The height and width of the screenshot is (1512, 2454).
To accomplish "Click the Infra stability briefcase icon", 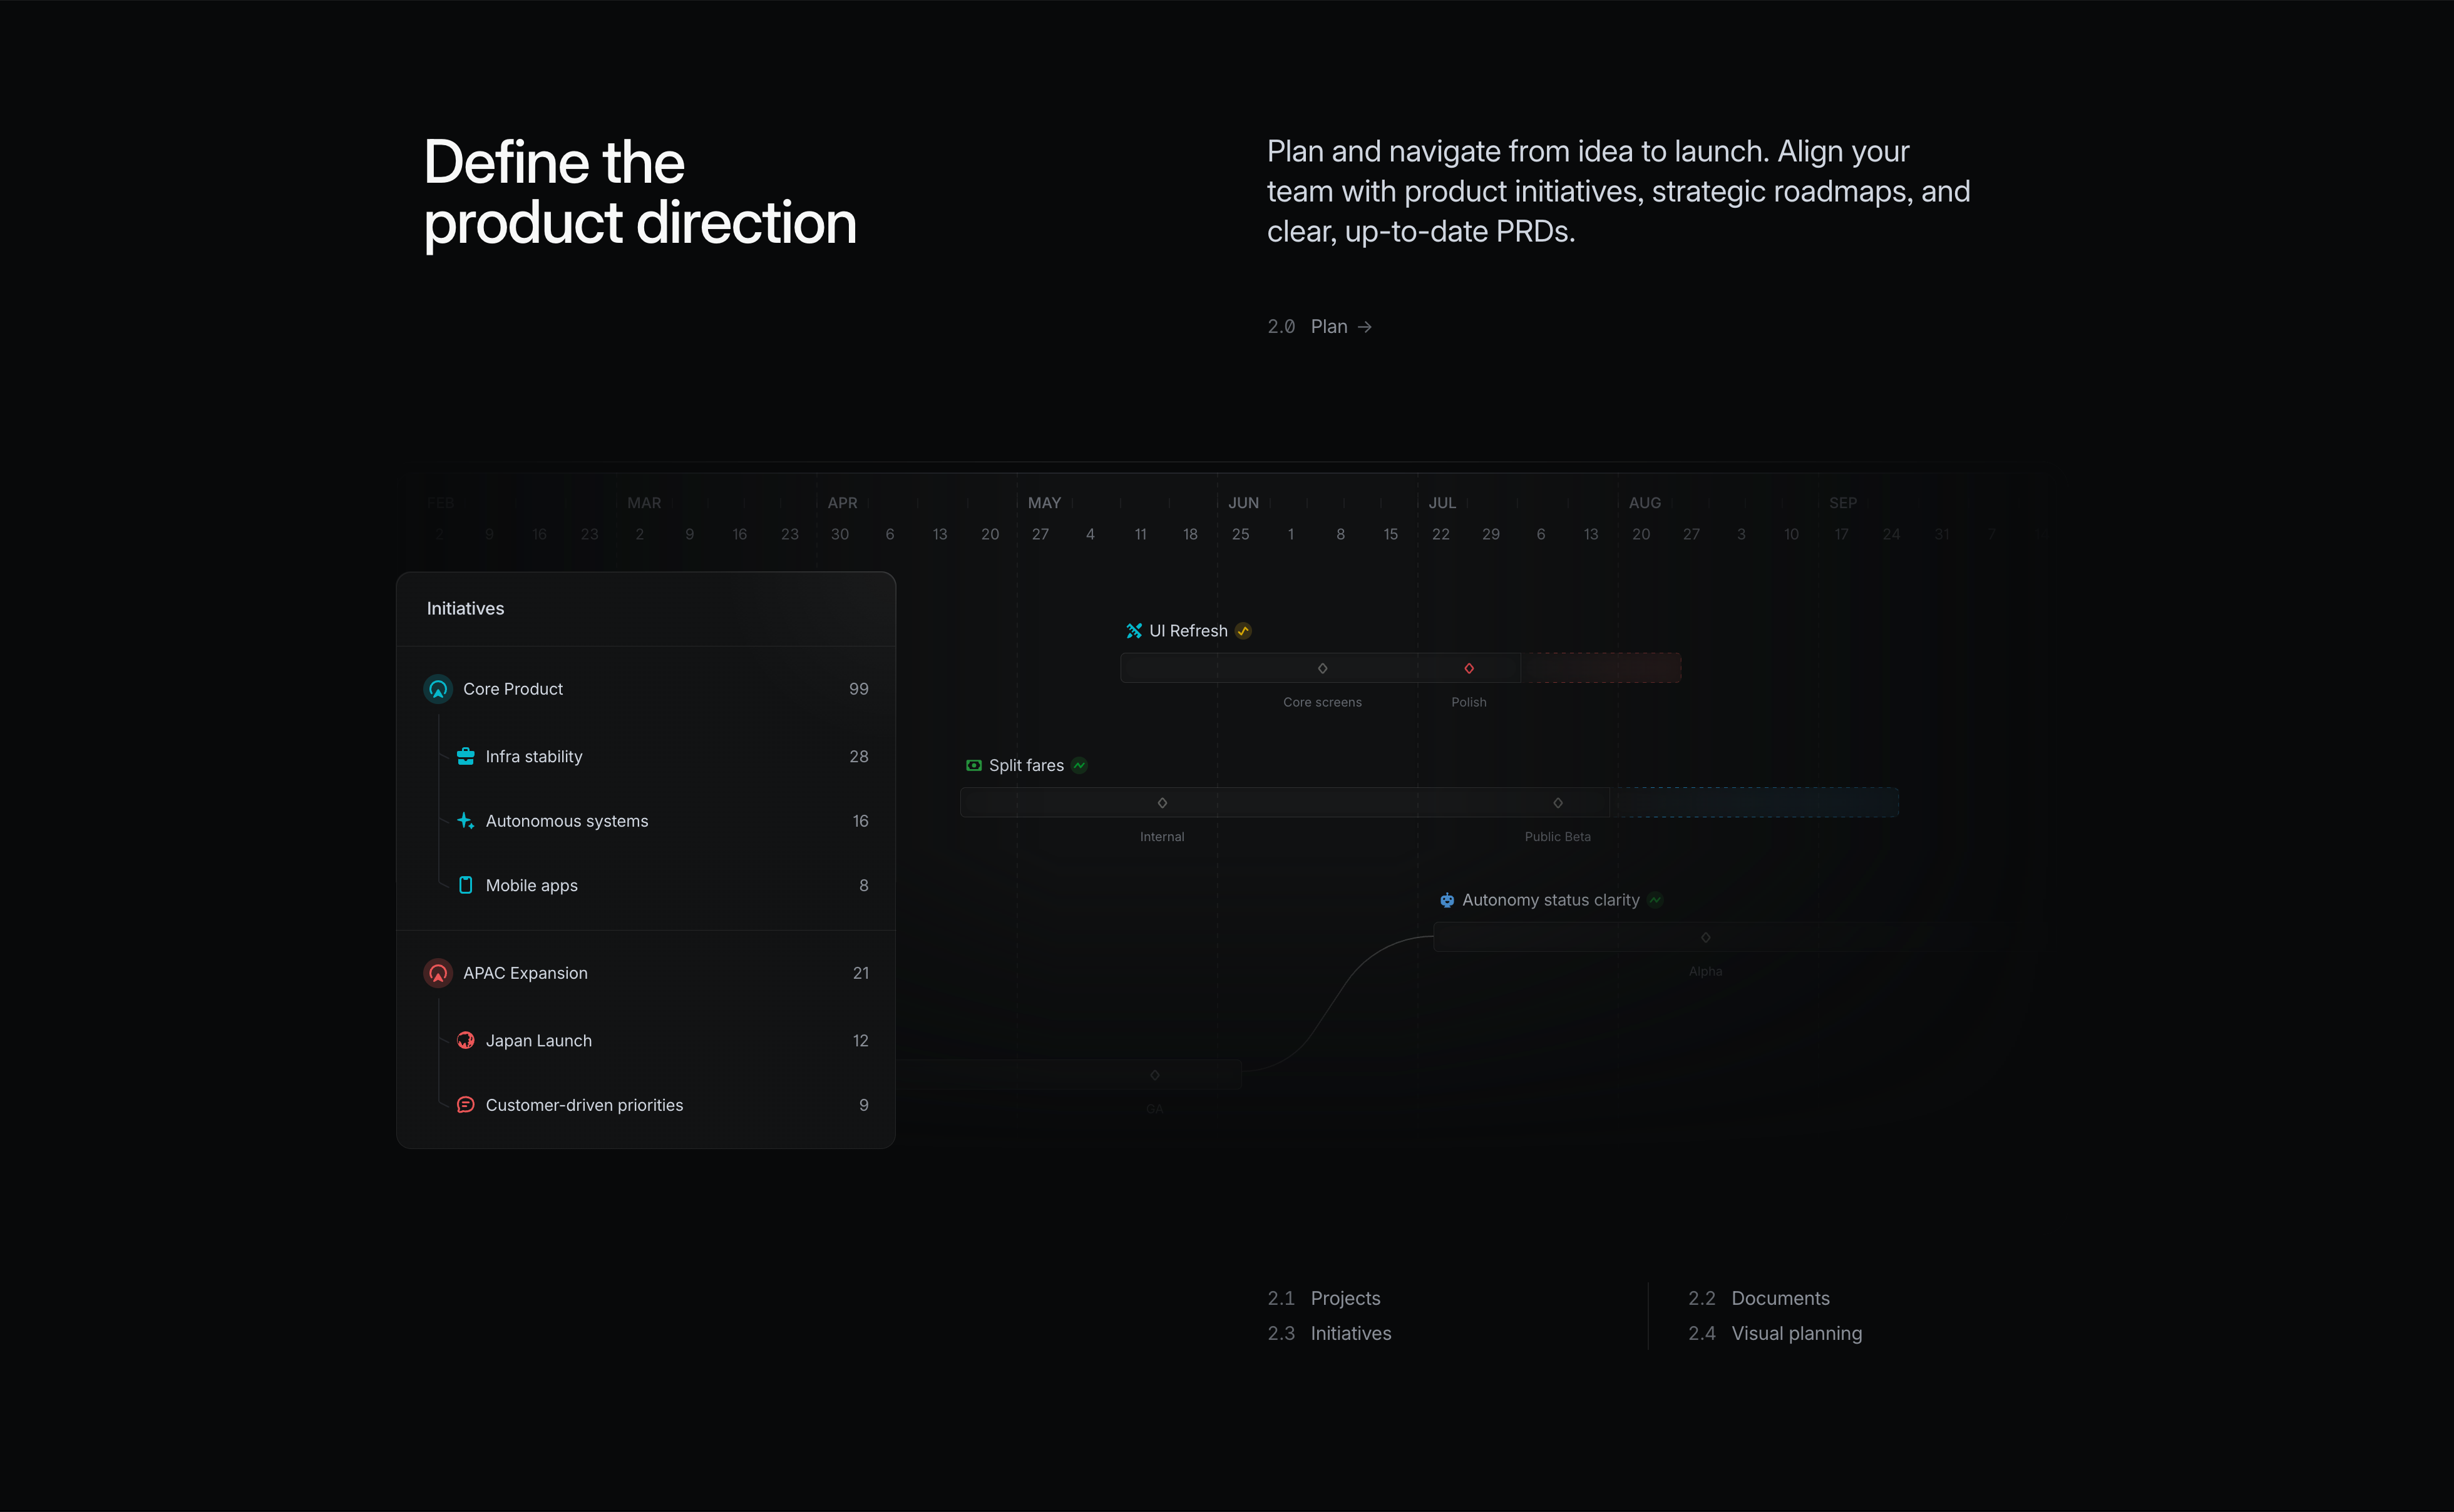I will click(x=465, y=756).
